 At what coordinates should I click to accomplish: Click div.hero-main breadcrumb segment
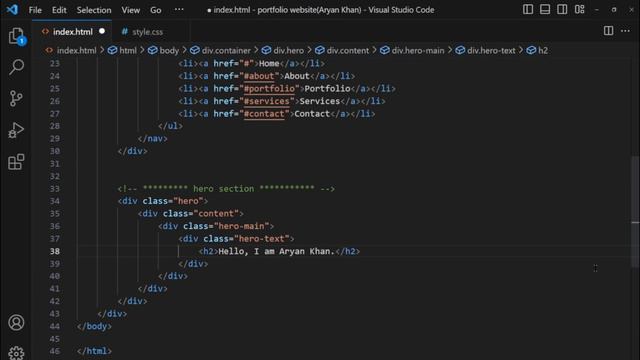pyautogui.click(x=418, y=50)
